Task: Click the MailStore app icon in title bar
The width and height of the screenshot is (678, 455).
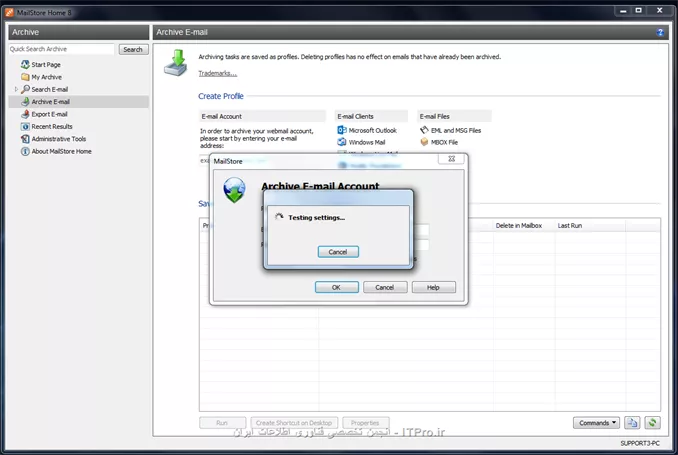Action: tap(9, 13)
